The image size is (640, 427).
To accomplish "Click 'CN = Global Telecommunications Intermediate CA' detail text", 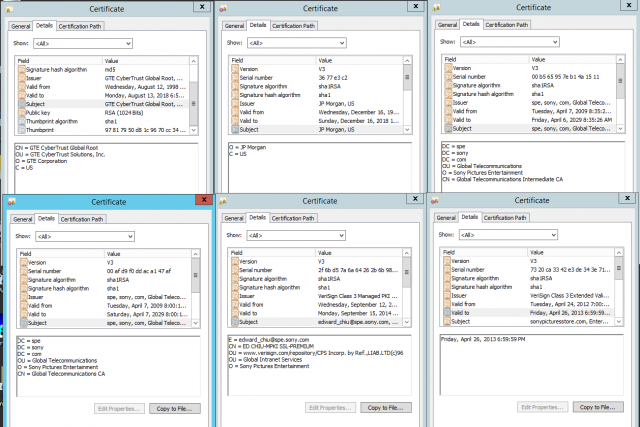I will 502,179.
